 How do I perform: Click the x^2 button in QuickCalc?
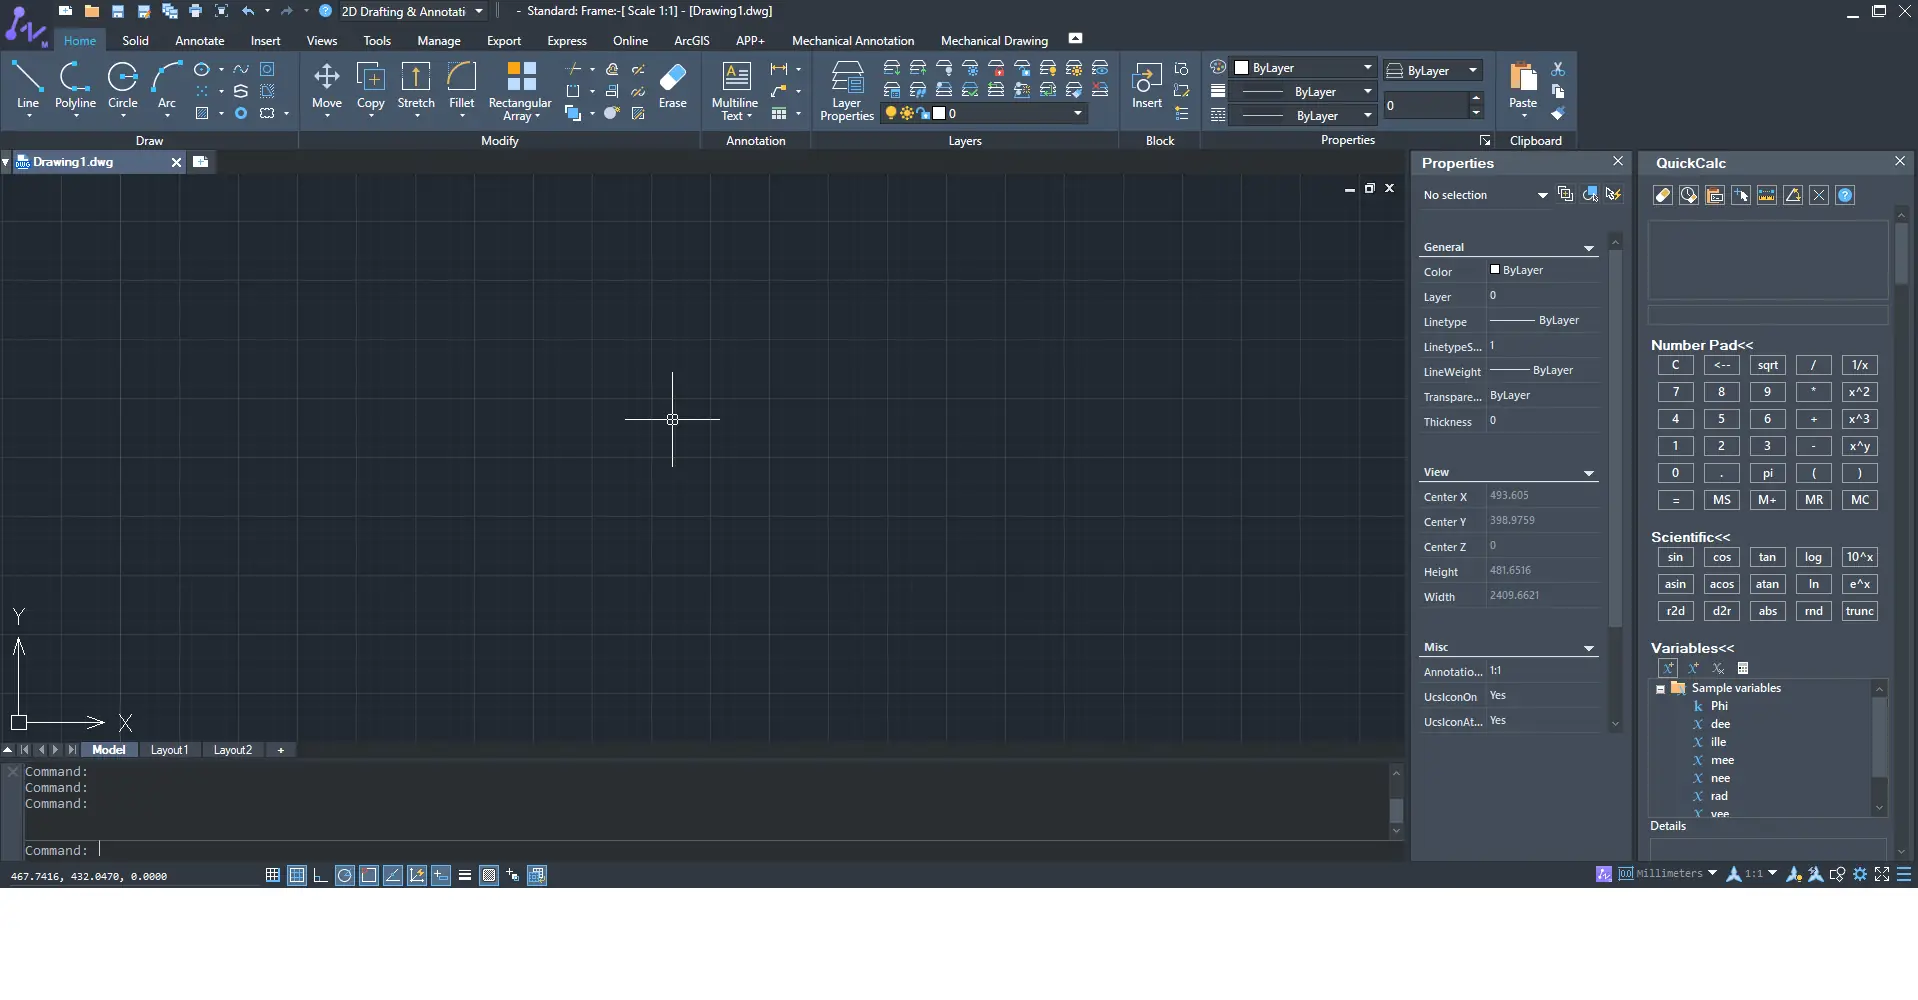pos(1860,392)
